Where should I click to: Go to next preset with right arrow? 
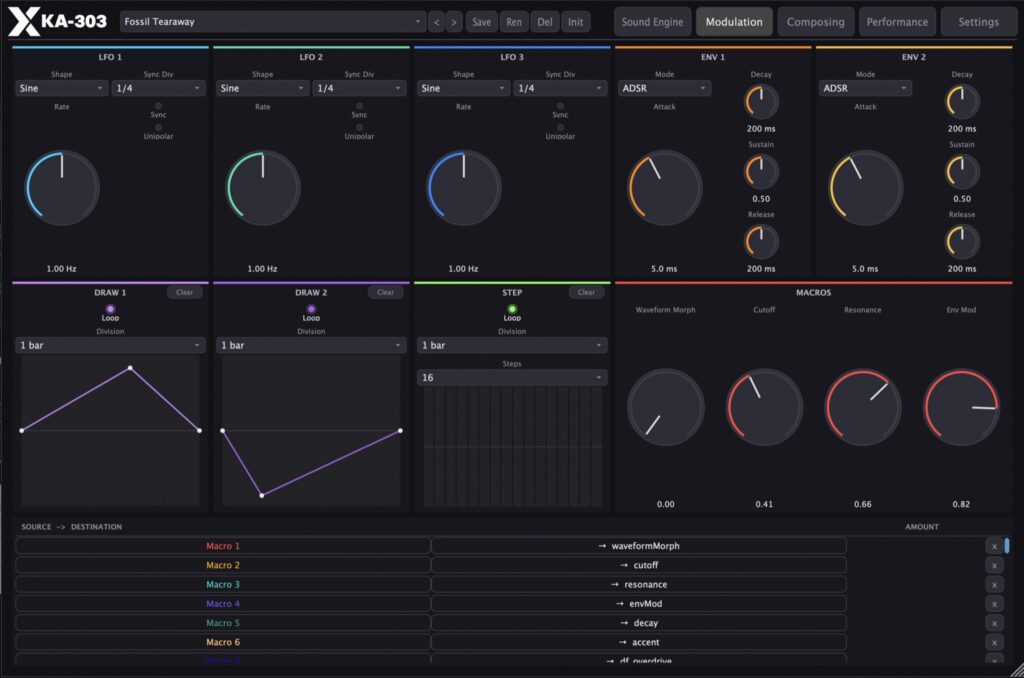[454, 22]
